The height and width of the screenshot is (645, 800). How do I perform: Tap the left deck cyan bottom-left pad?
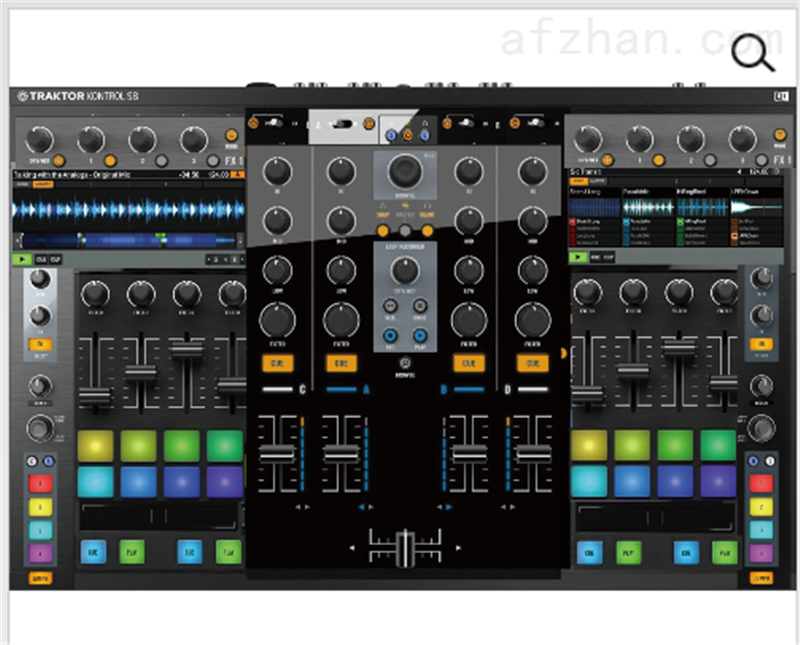95,481
